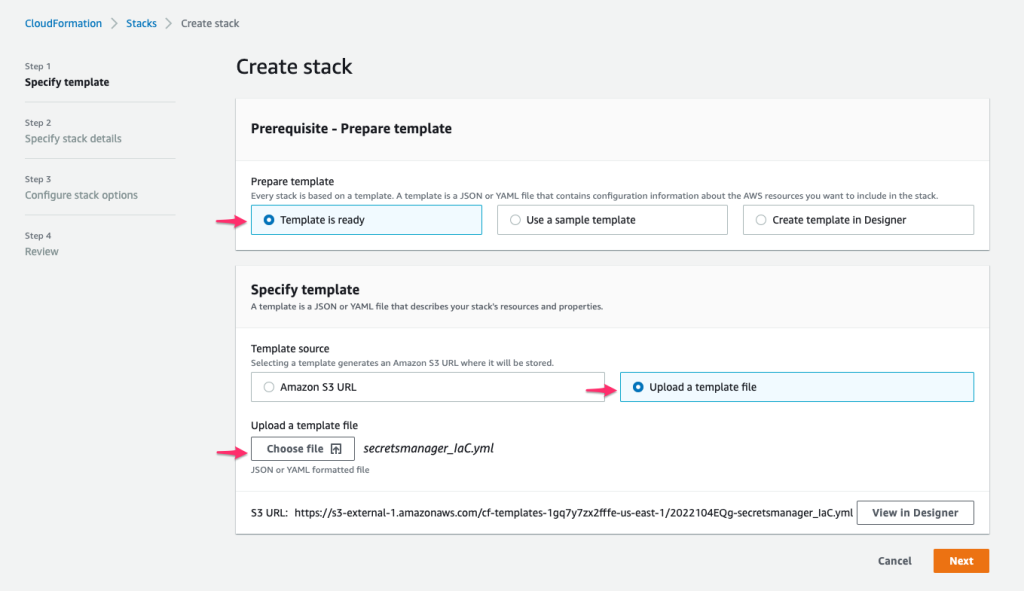Go to Step 4 Review in sidebar
1024x591 pixels.
[x=41, y=251]
